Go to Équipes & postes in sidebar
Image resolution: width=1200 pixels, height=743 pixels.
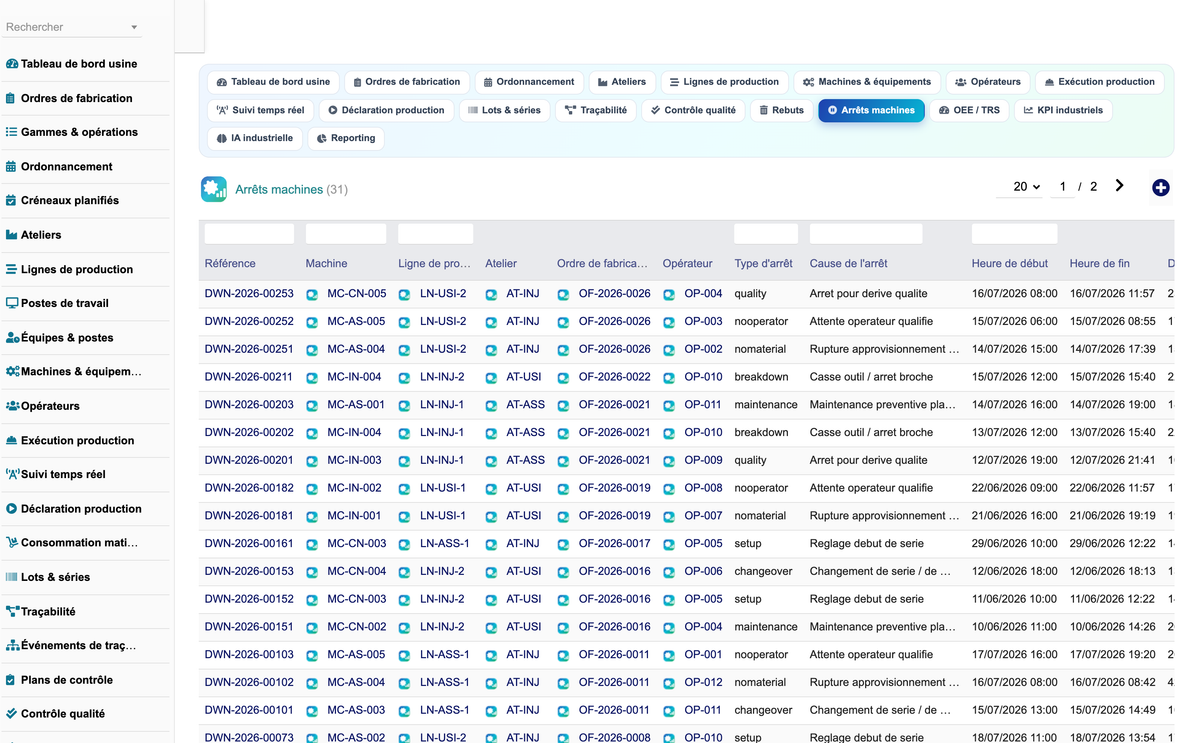pos(59,338)
